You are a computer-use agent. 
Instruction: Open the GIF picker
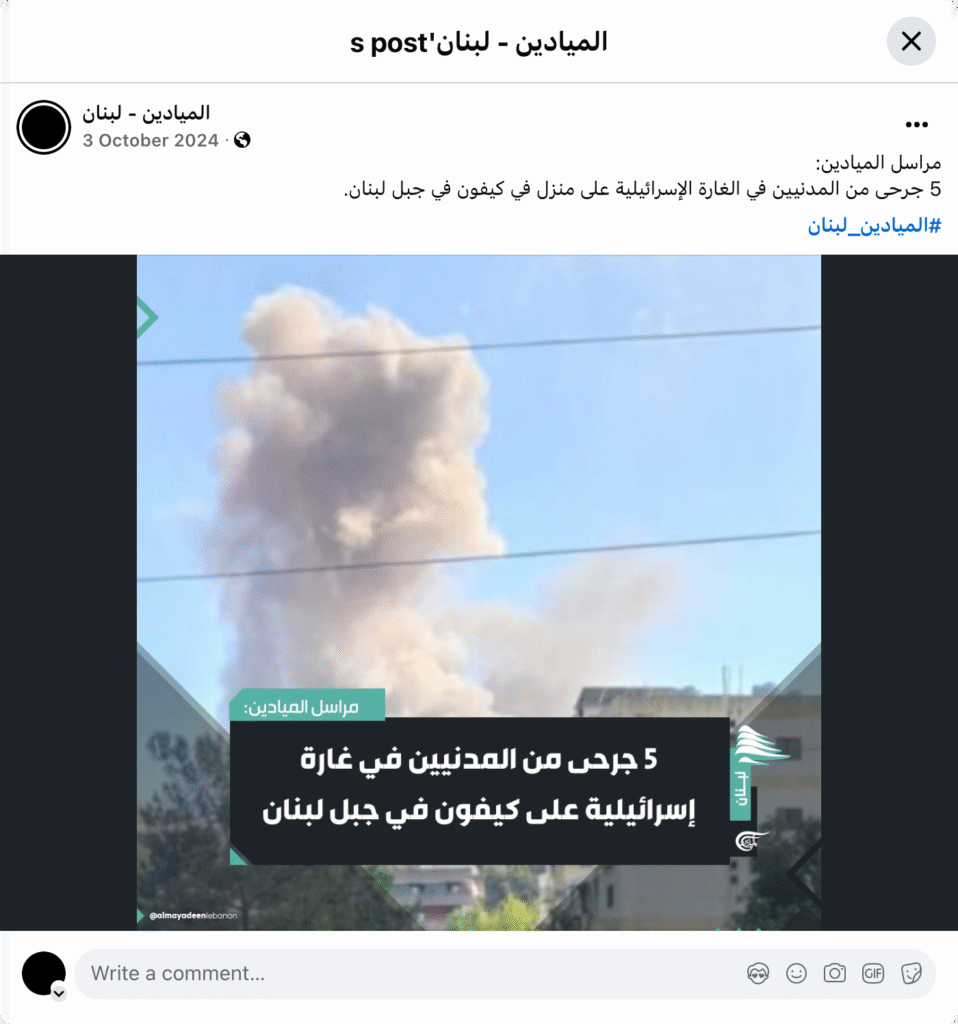(873, 973)
